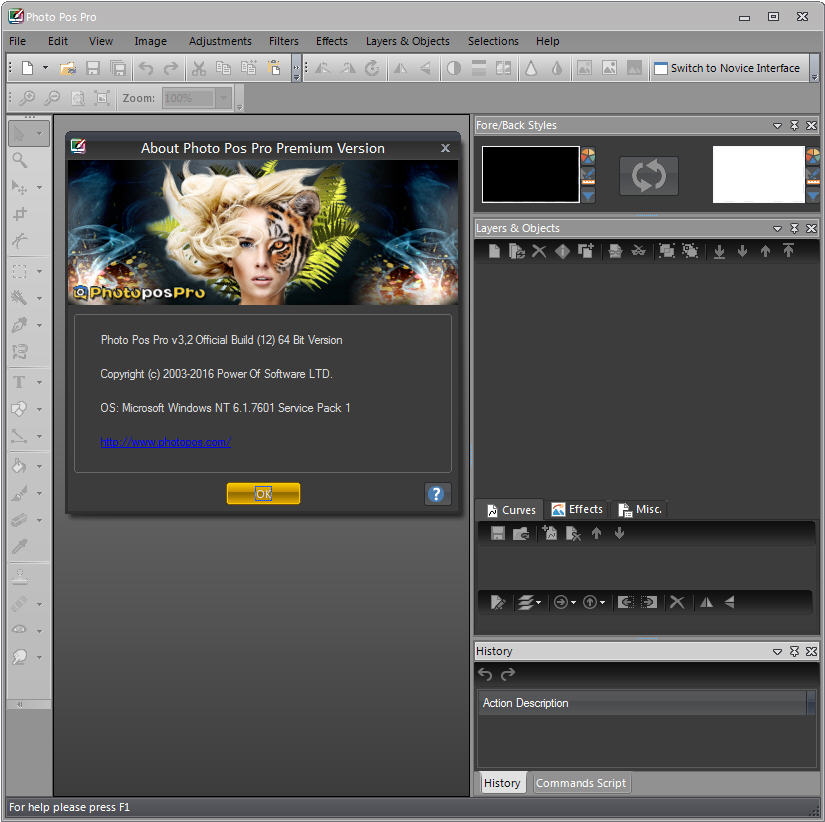This screenshot has width=825, height=822.
Task: Select the magnifier tool in the left toolbox
Action: 20,160
